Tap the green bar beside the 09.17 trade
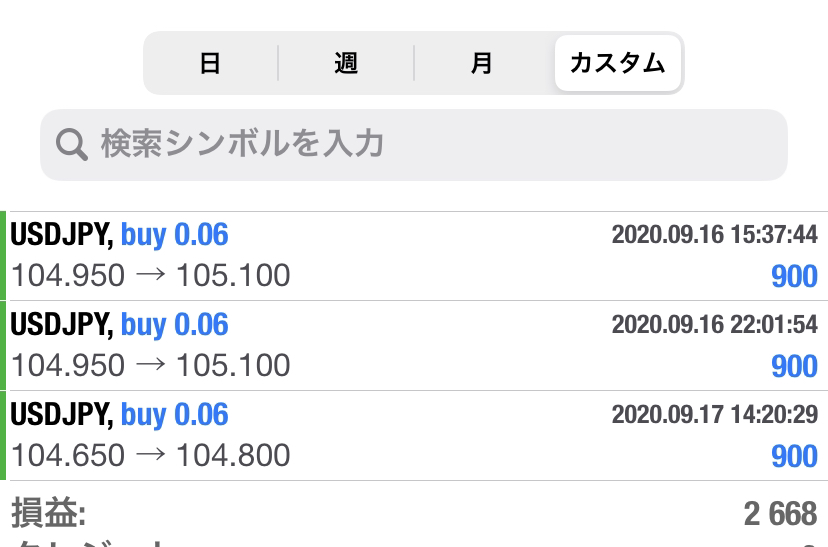This screenshot has height=547, width=828. pyautogui.click(x=3, y=436)
